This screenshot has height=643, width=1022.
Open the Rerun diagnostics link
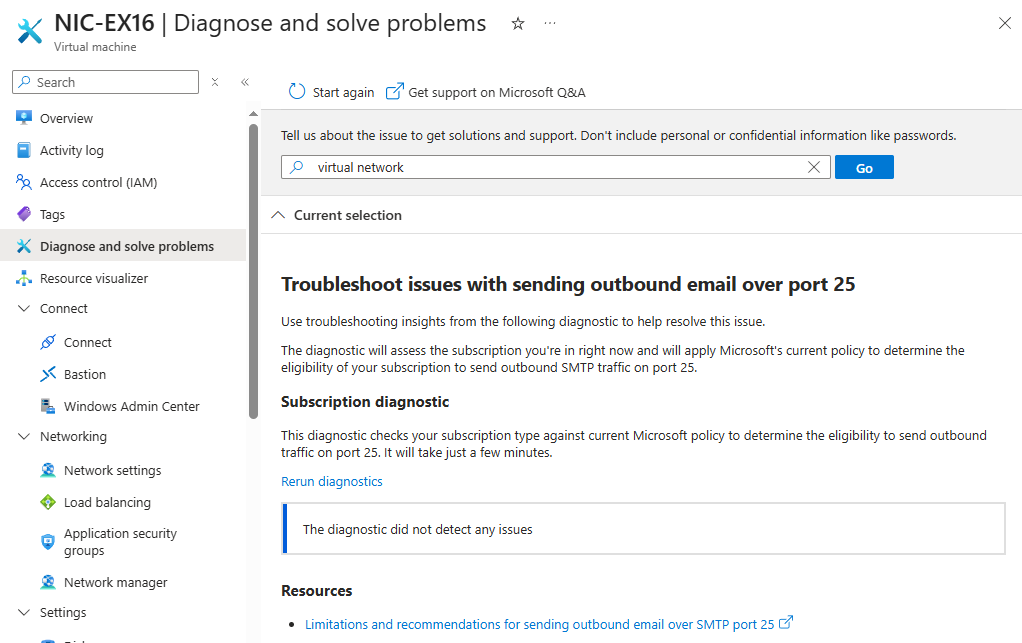tap(331, 481)
